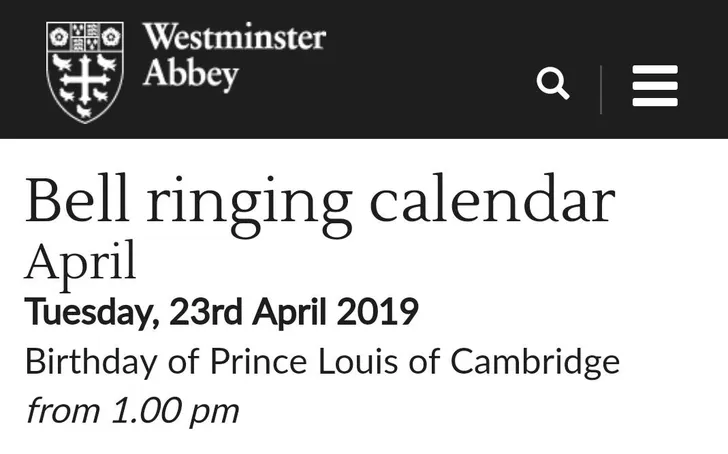Viewport: 728px width, 454px height.
Task: Click the word Cambridge in the event
Action: click(x=535, y=362)
